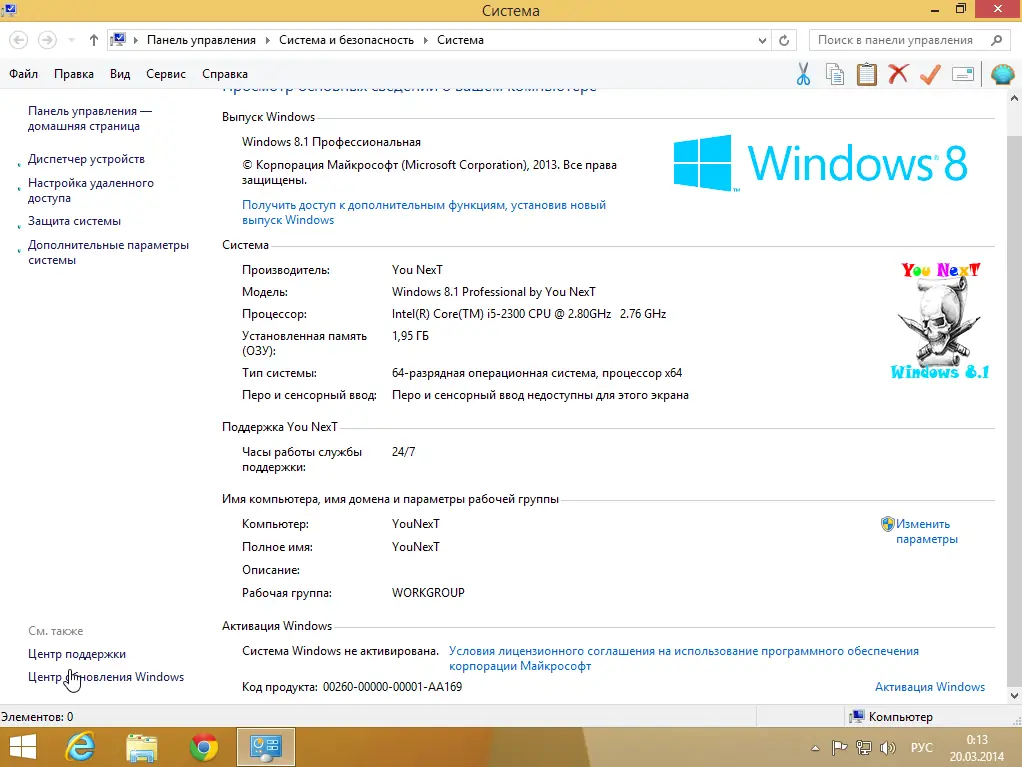The image size is (1022, 767).
Task: Click the Windows 8.1 Профессиональная text
Action: (x=331, y=142)
